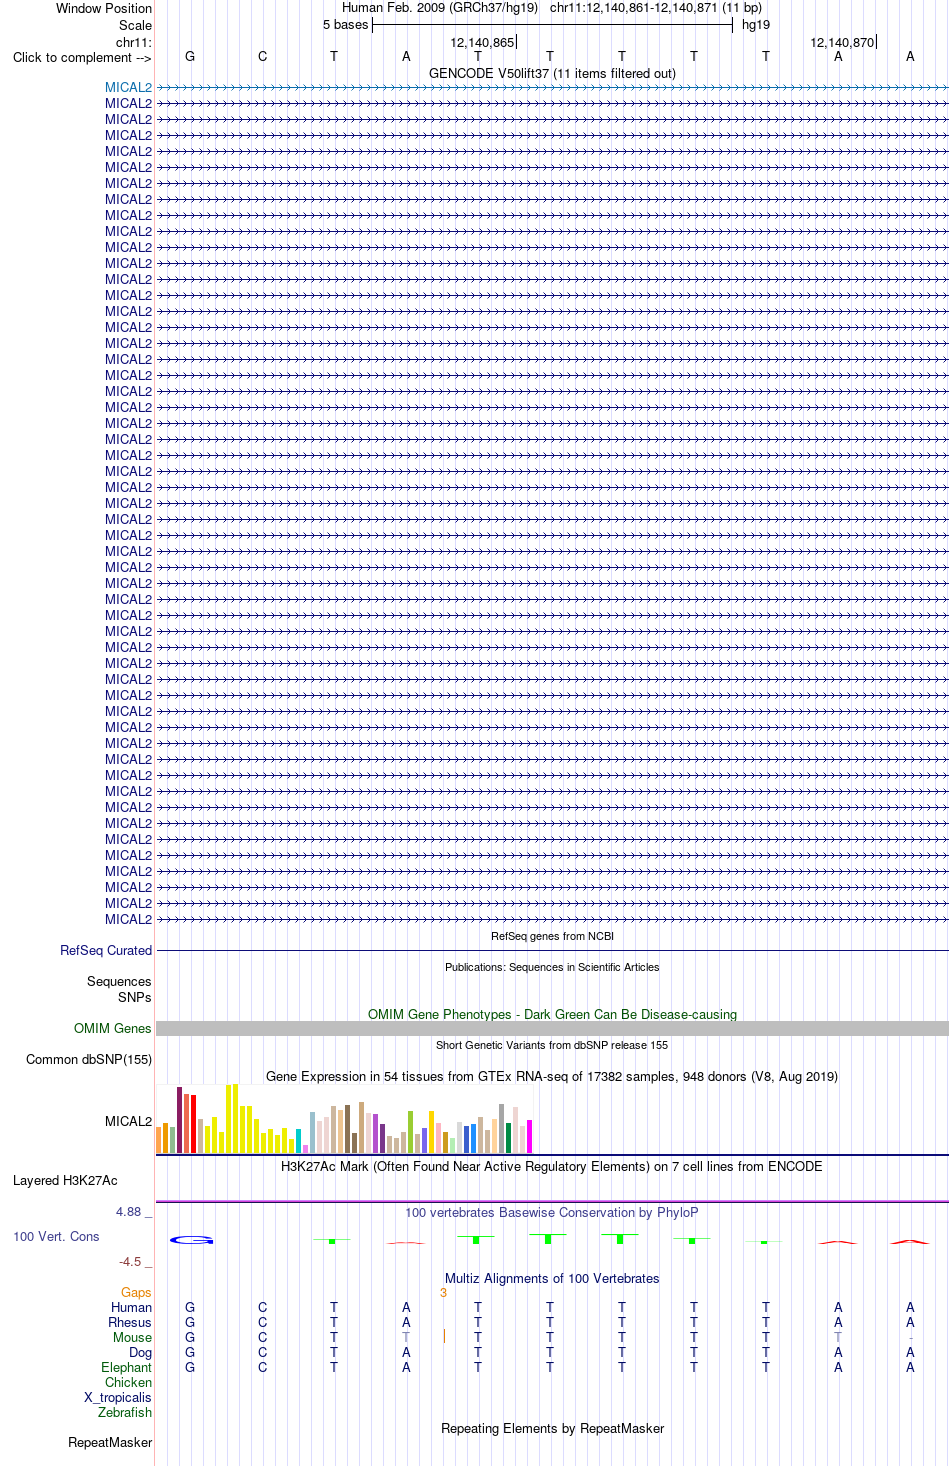This screenshot has height=1466, width=950.
Task: Open the GENCODE V50lift37 track title
Action: (x=552, y=73)
